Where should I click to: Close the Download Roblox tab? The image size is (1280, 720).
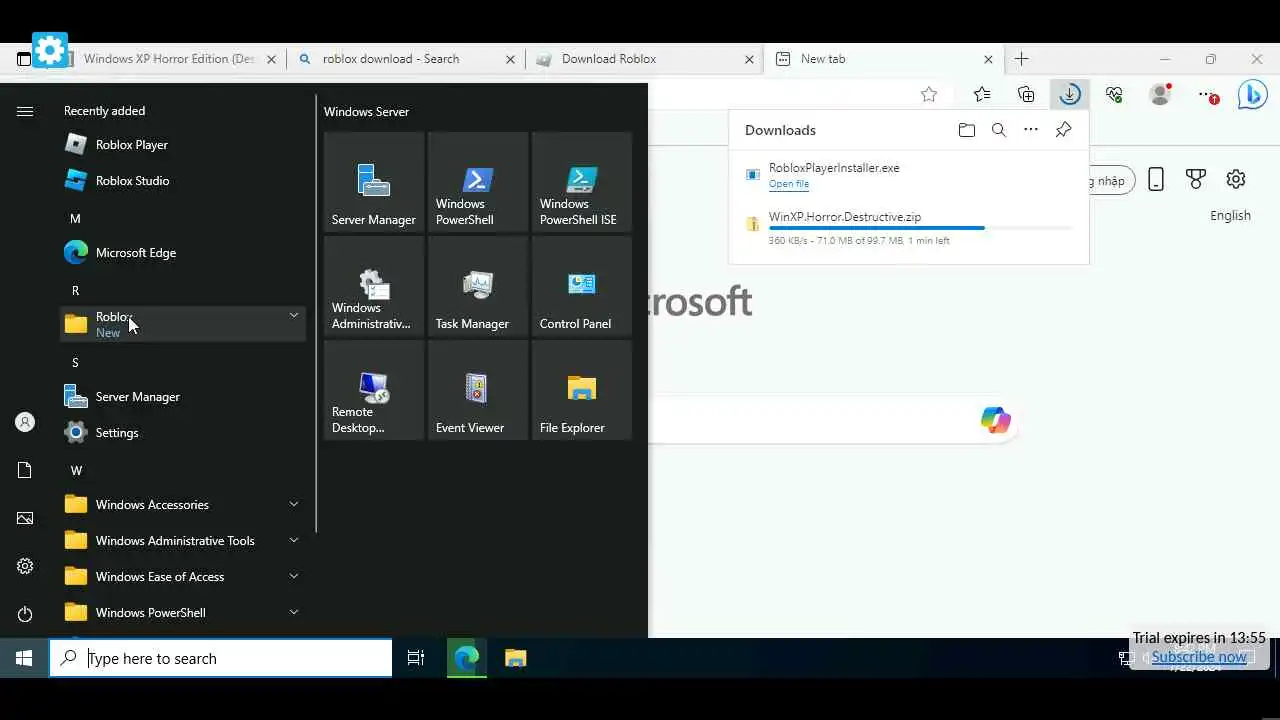(x=749, y=59)
